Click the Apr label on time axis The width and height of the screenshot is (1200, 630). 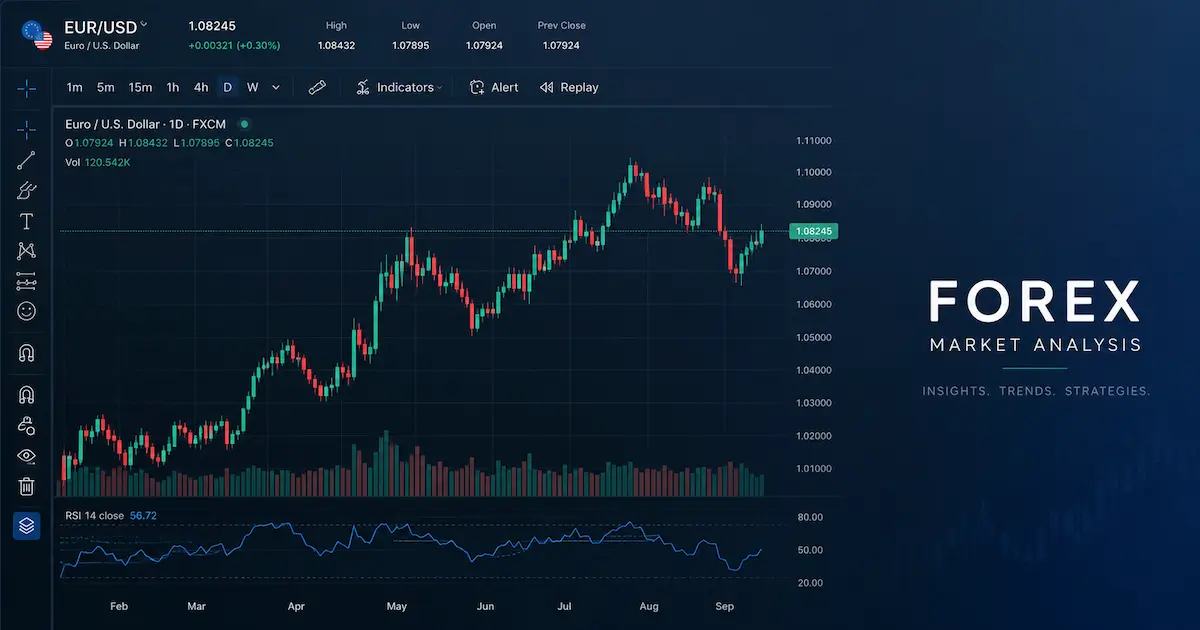pyautogui.click(x=295, y=607)
